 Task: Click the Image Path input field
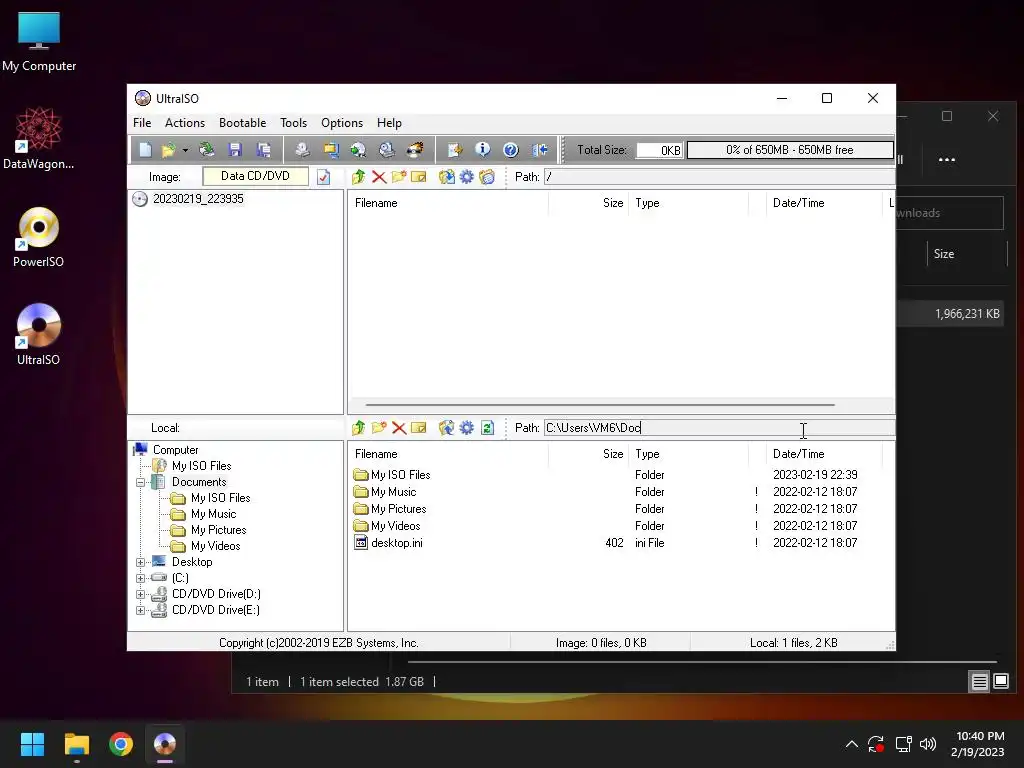(x=719, y=177)
